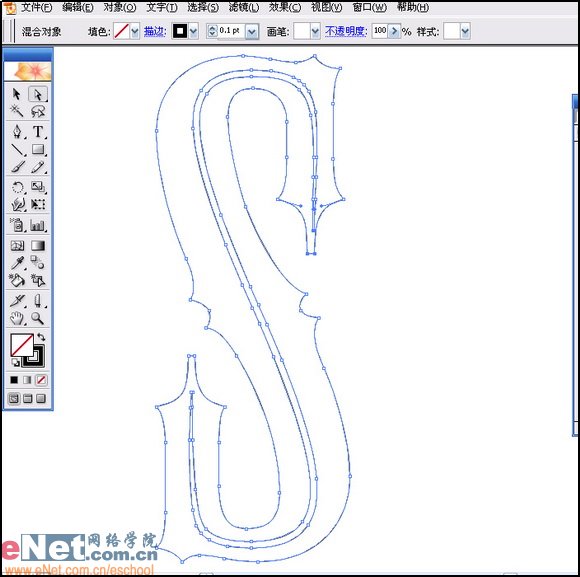580x577 pixels.
Task: Select the Scale tool
Action: coord(38,187)
